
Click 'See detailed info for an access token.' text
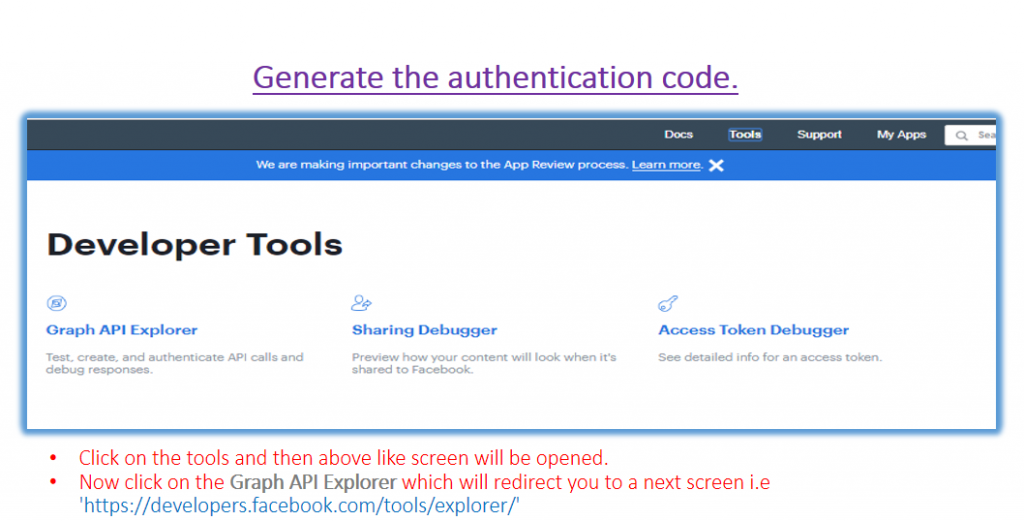click(770, 357)
